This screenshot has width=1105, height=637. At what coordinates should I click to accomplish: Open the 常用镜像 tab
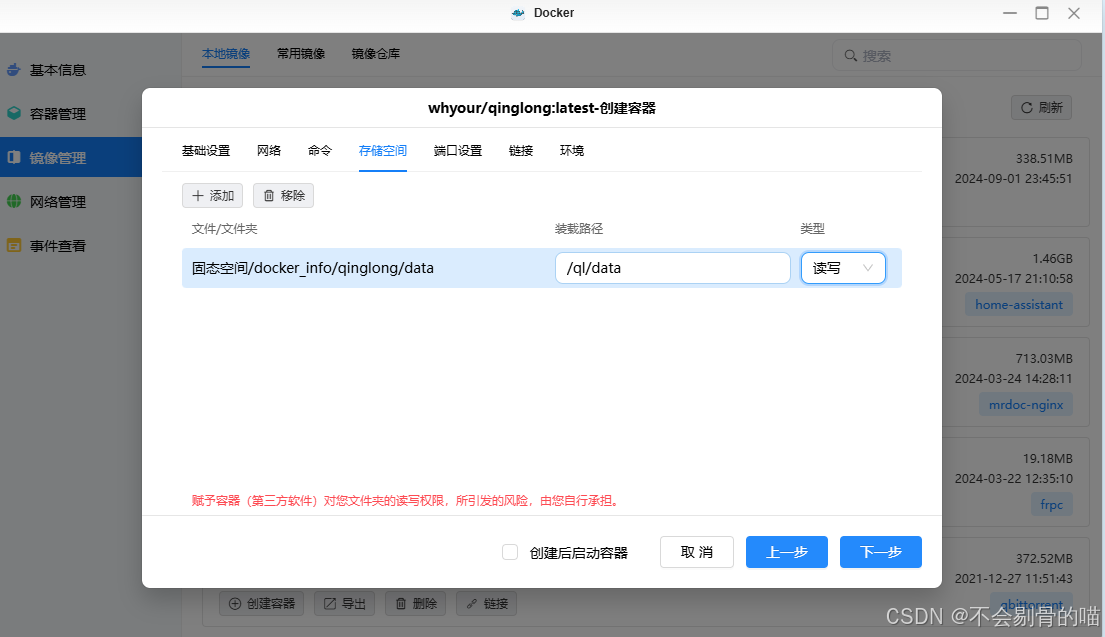[301, 54]
